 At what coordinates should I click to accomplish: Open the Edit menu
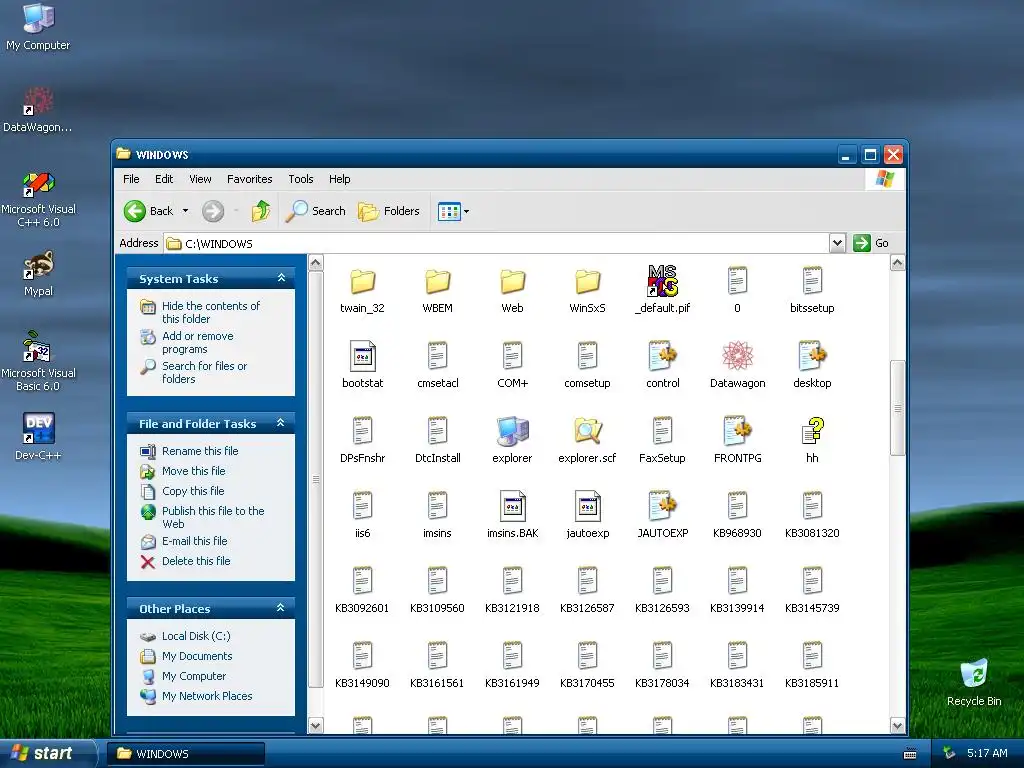pyautogui.click(x=164, y=179)
